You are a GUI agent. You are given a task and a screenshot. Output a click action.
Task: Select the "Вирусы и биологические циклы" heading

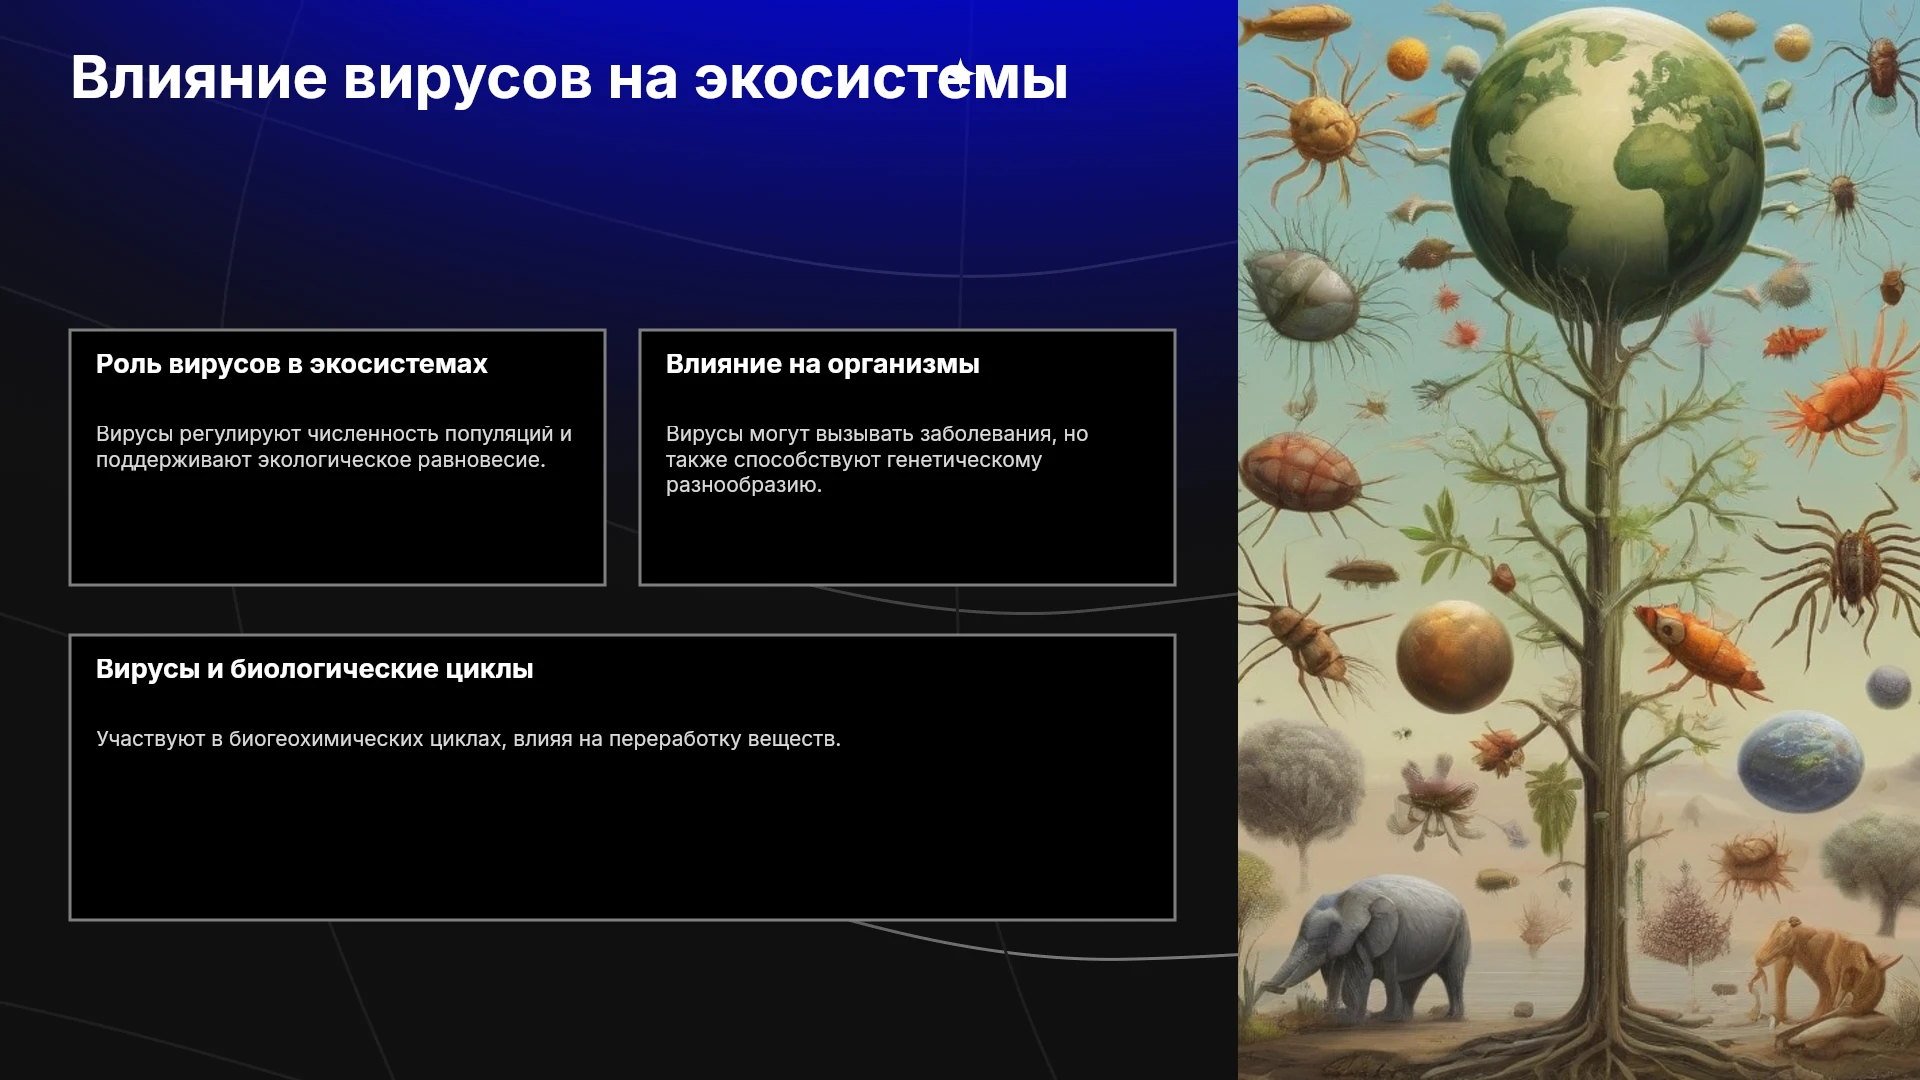click(x=314, y=669)
